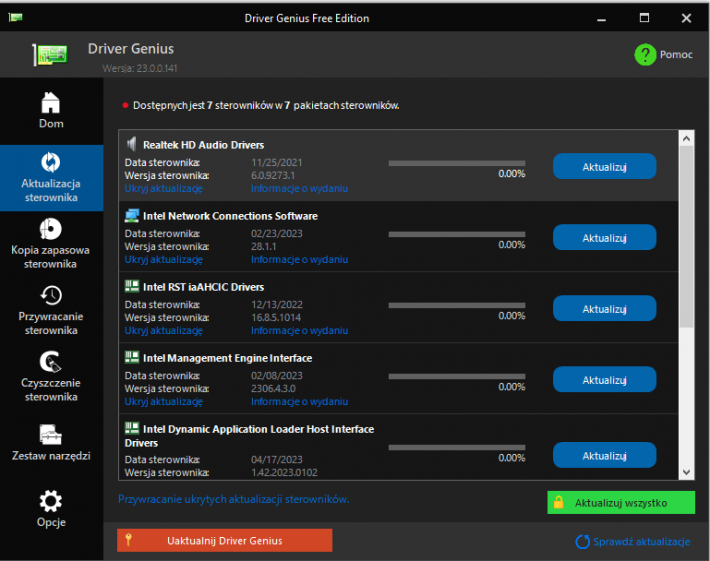Click the driver list scrollbar thumb
The height and width of the screenshot is (561, 710).
[x=686, y=237]
